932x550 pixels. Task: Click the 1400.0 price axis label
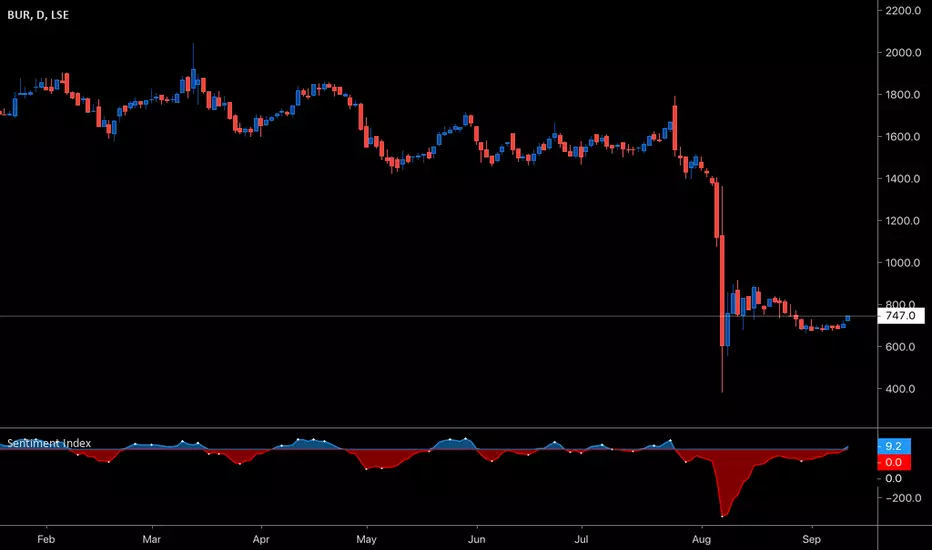coord(903,178)
